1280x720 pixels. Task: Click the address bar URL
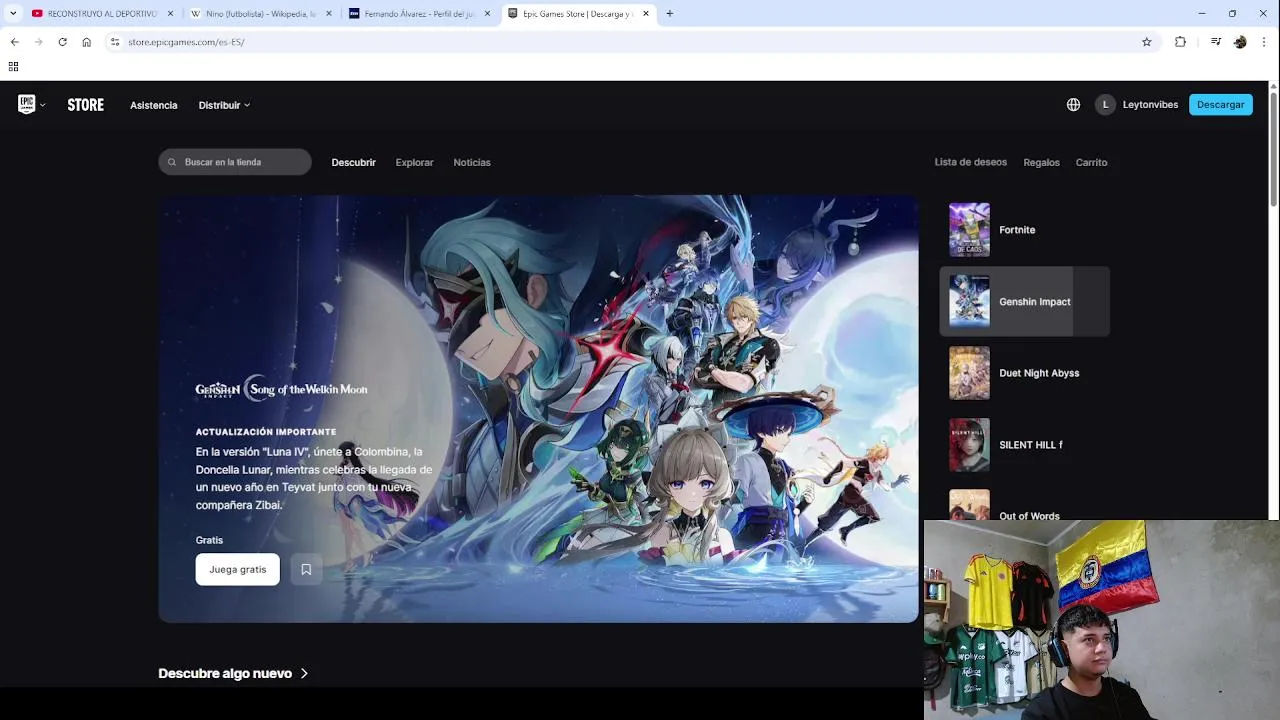pos(186,42)
